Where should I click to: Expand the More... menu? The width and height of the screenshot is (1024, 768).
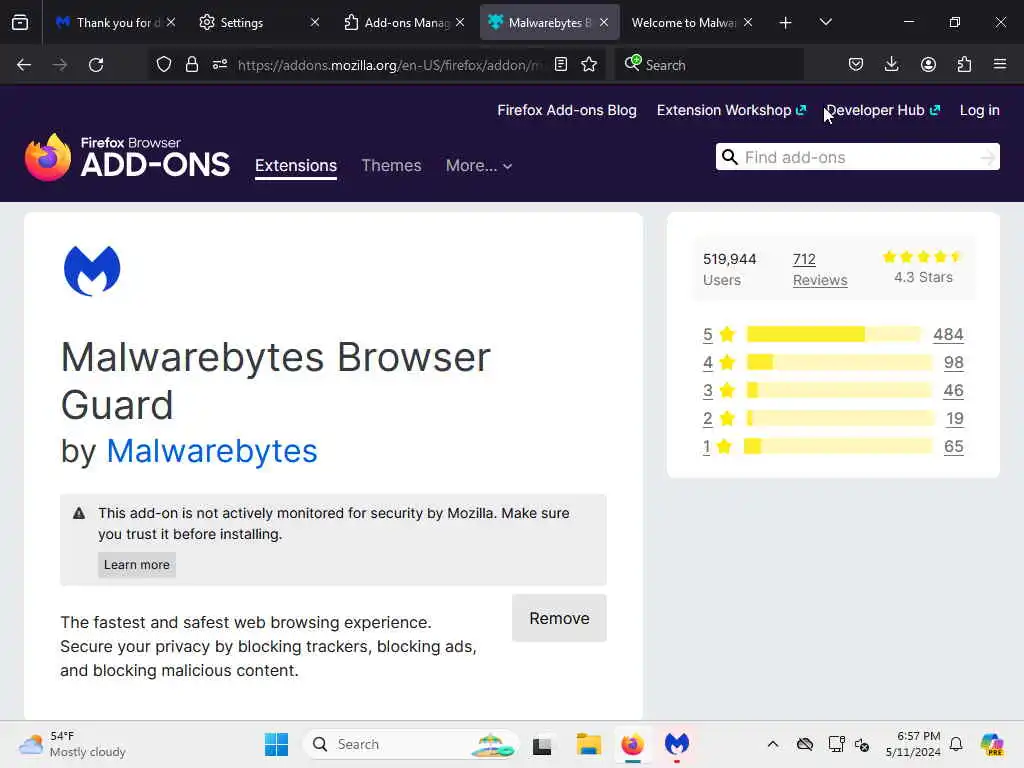(x=479, y=166)
